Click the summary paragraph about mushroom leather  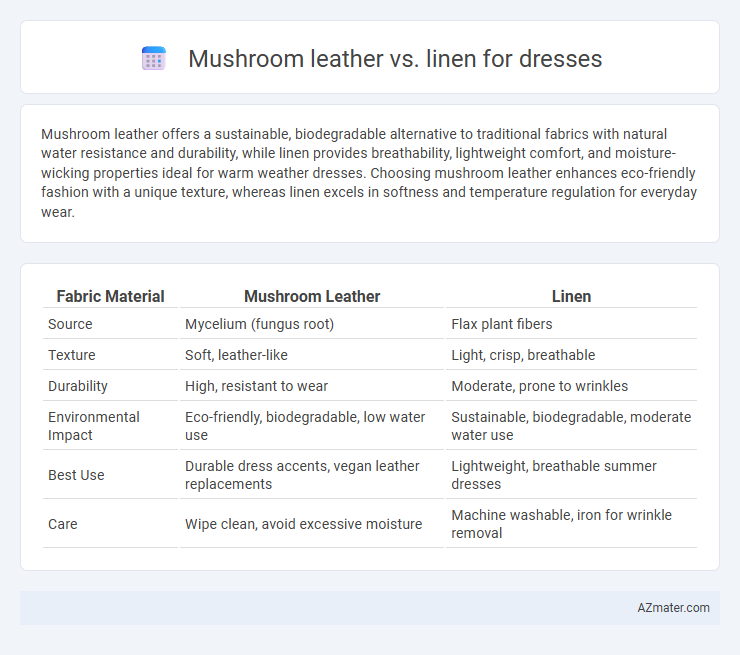[x=369, y=173]
